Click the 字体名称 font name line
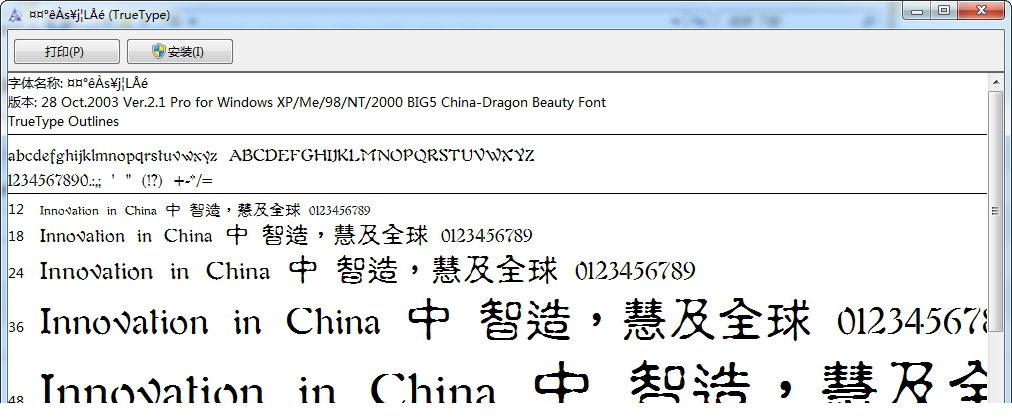The image size is (1012, 419). [x=78, y=83]
